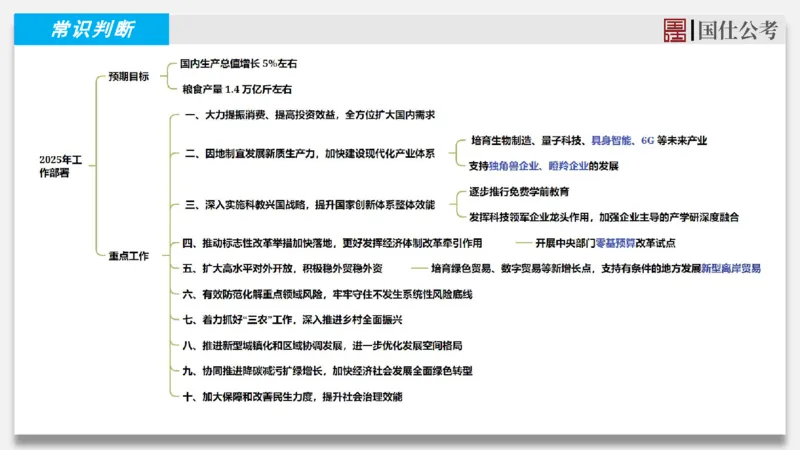The height and width of the screenshot is (450, 800).
Task: Select the 预期目标 branch node
Action: point(129,77)
